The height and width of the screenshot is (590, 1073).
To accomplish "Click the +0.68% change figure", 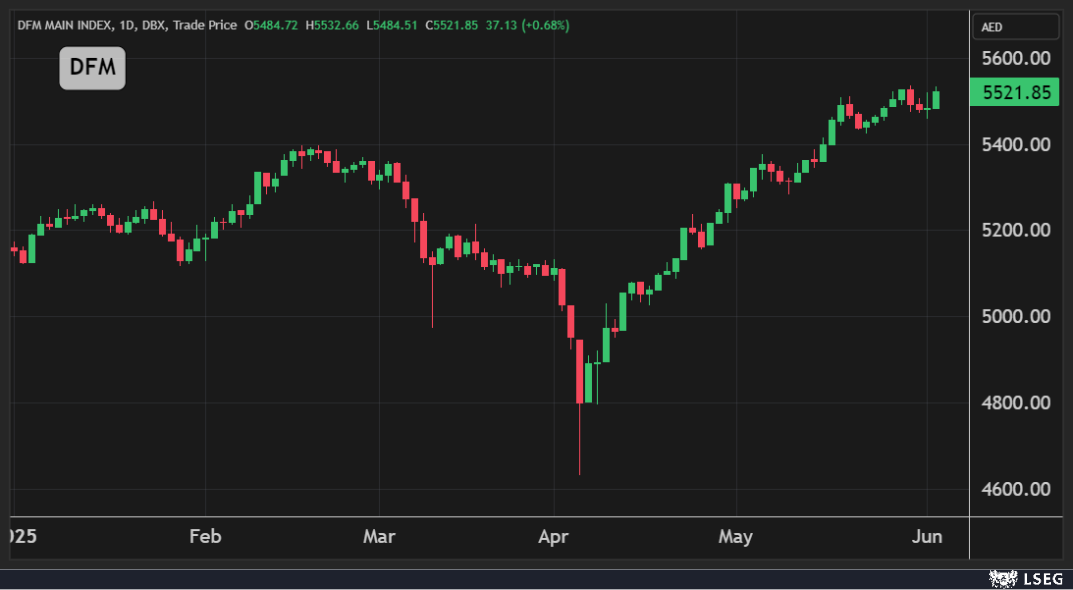I will coord(543,25).
